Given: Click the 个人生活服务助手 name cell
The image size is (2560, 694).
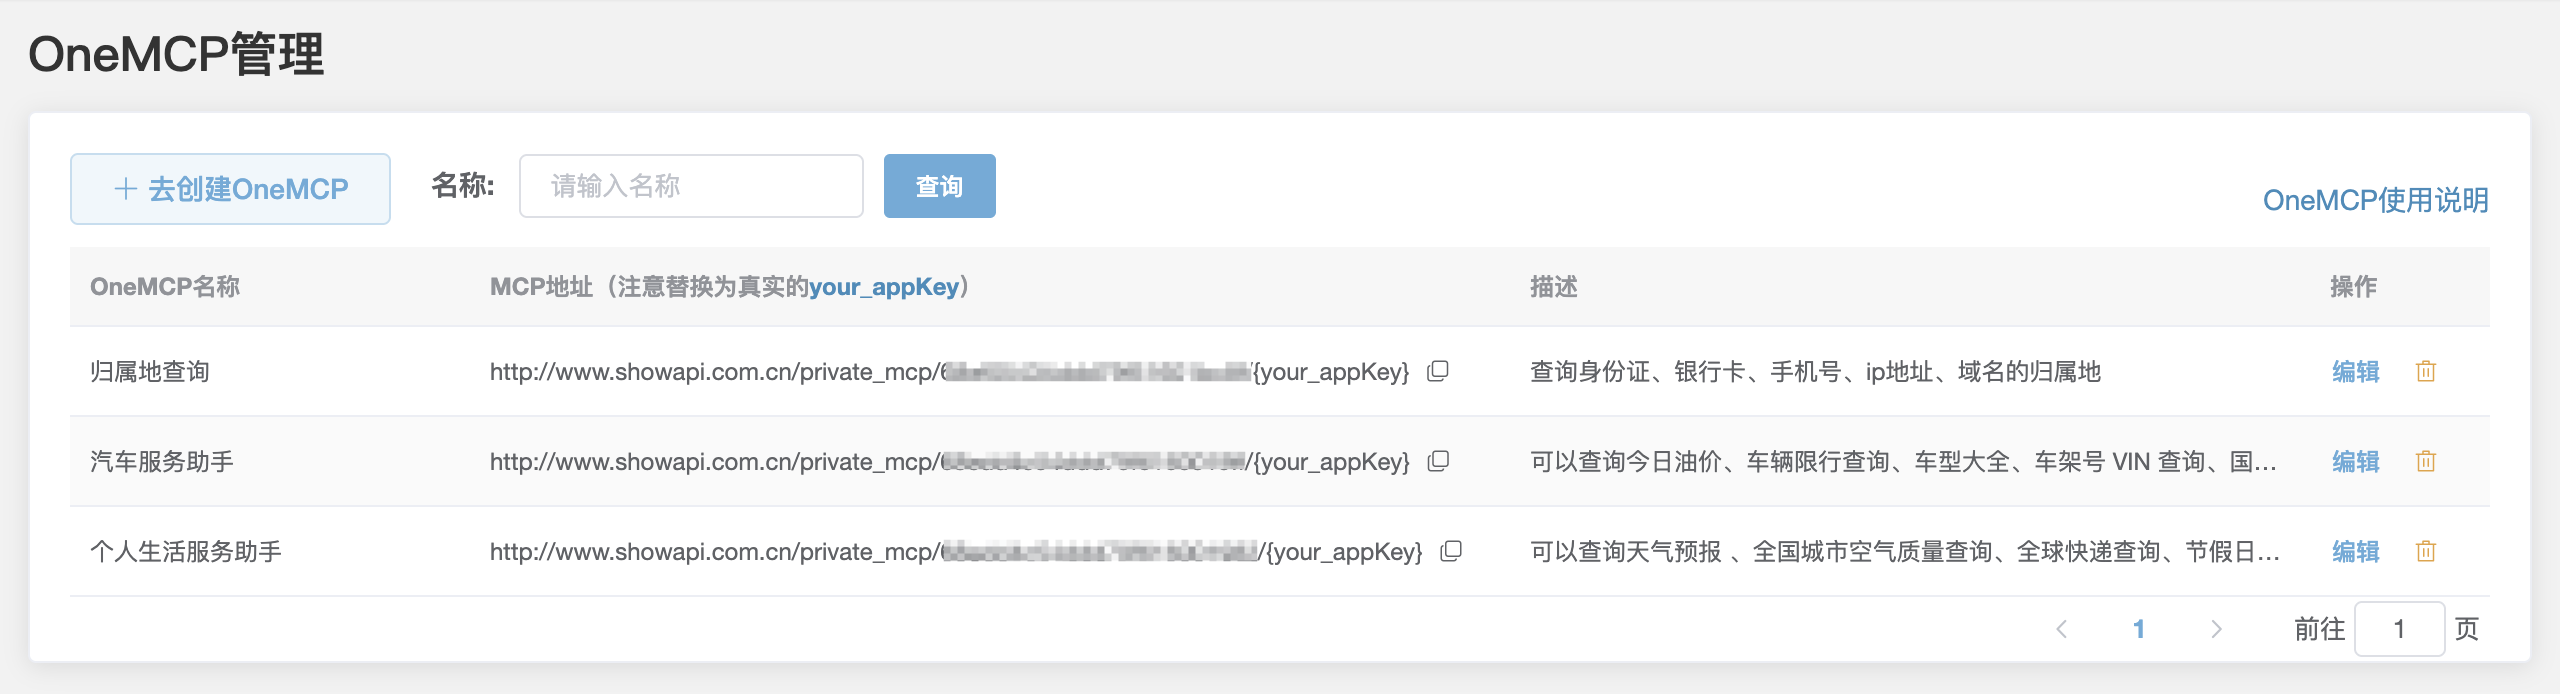Looking at the screenshot, I should pyautogui.click(x=186, y=552).
